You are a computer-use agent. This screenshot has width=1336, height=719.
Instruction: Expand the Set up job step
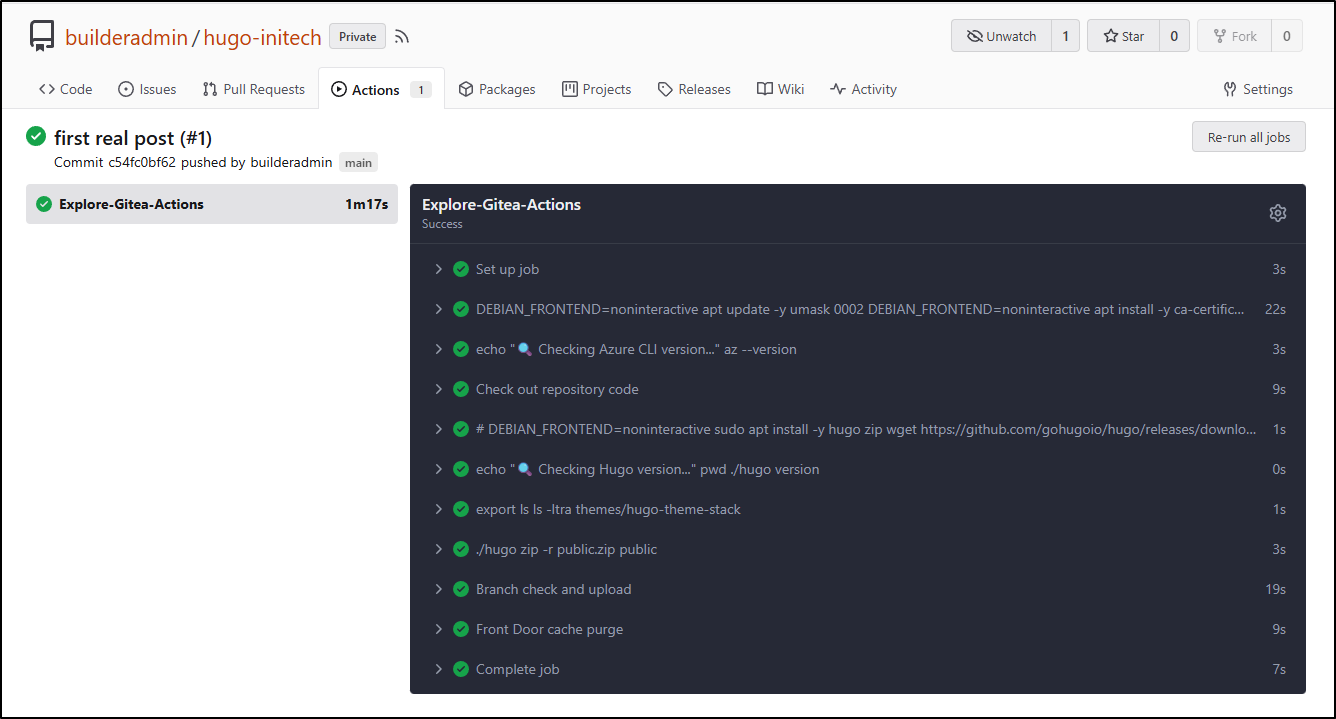[x=438, y=269]
